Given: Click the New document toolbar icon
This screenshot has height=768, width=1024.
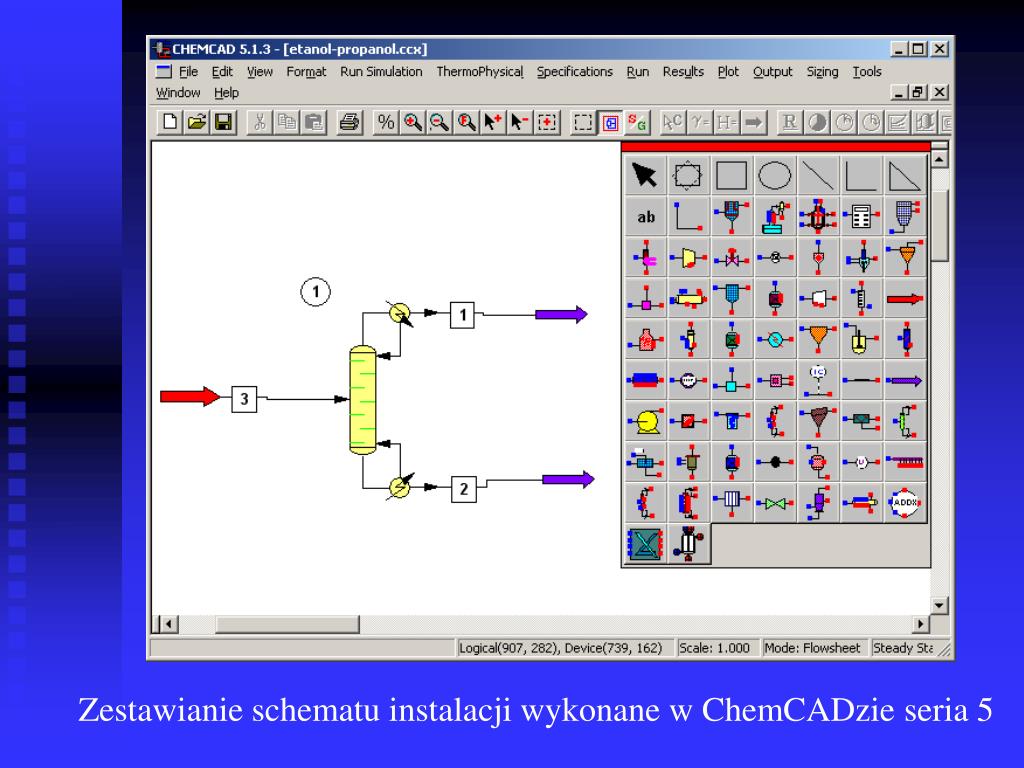Looking at the screenshot, I should 170,122.
